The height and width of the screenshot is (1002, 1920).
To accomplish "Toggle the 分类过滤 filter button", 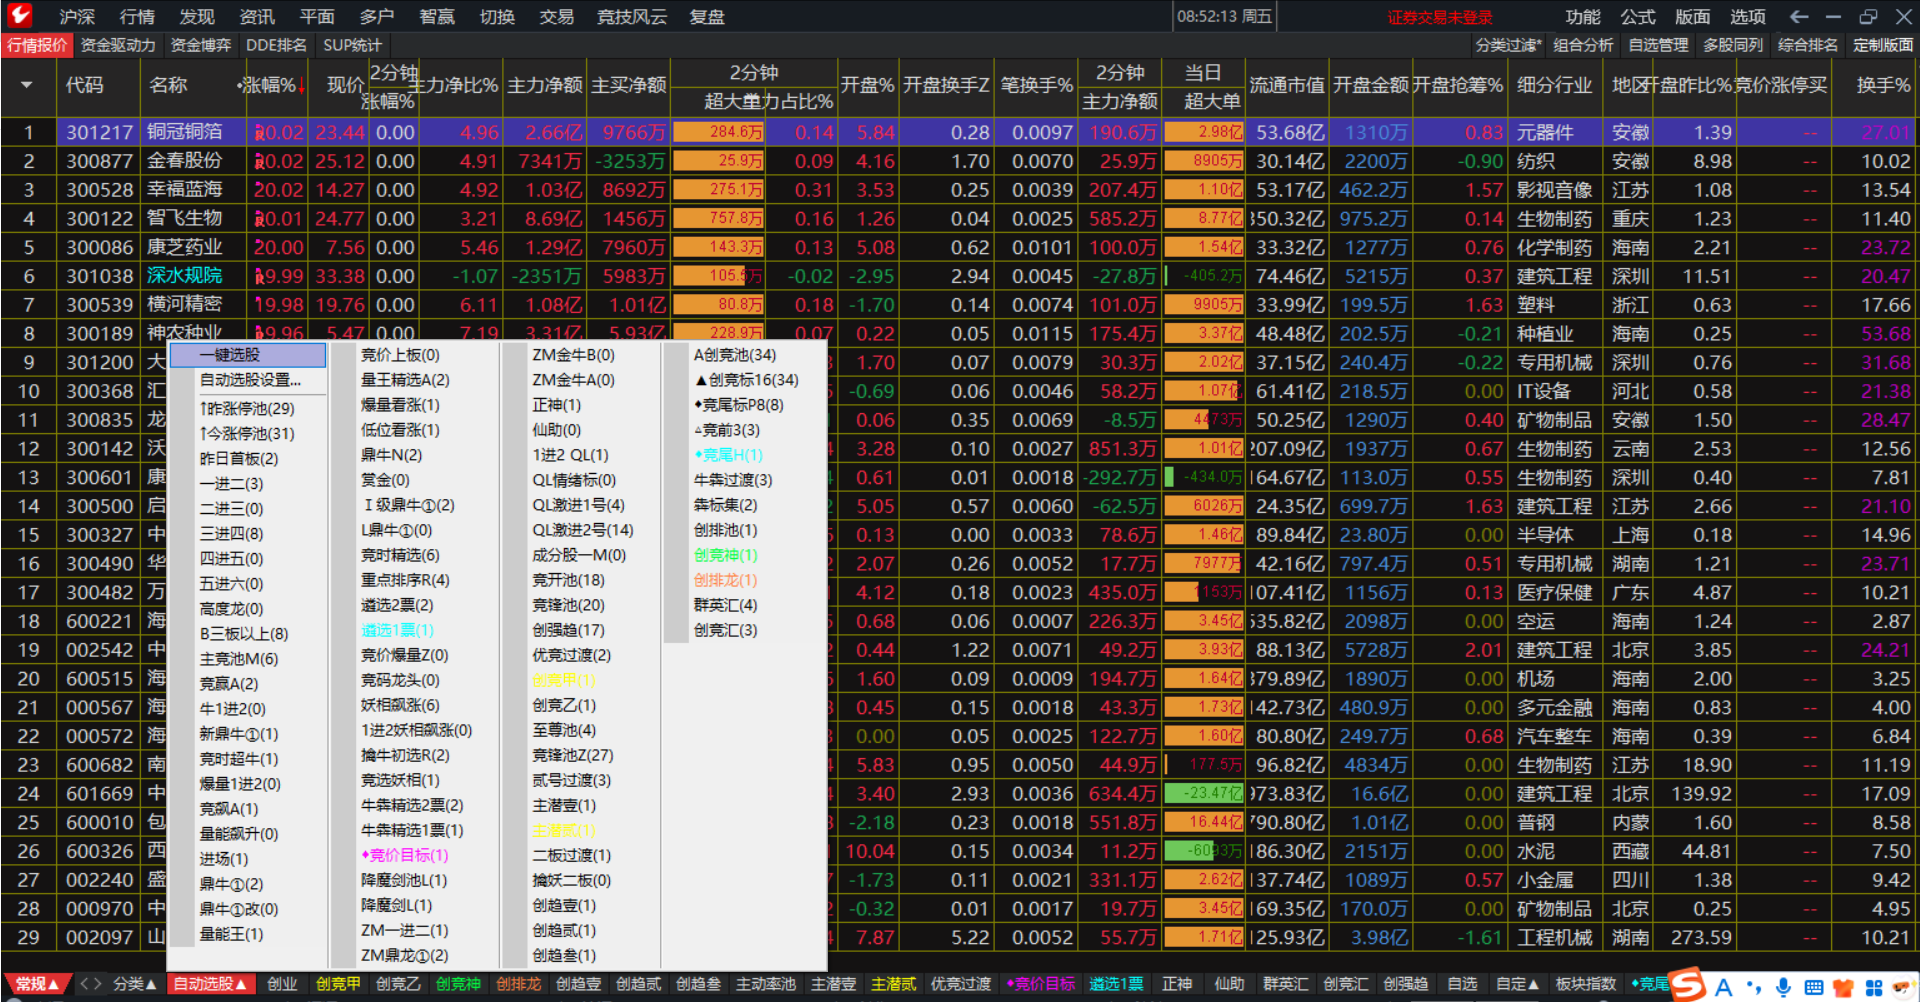I will click(1508, 45).
